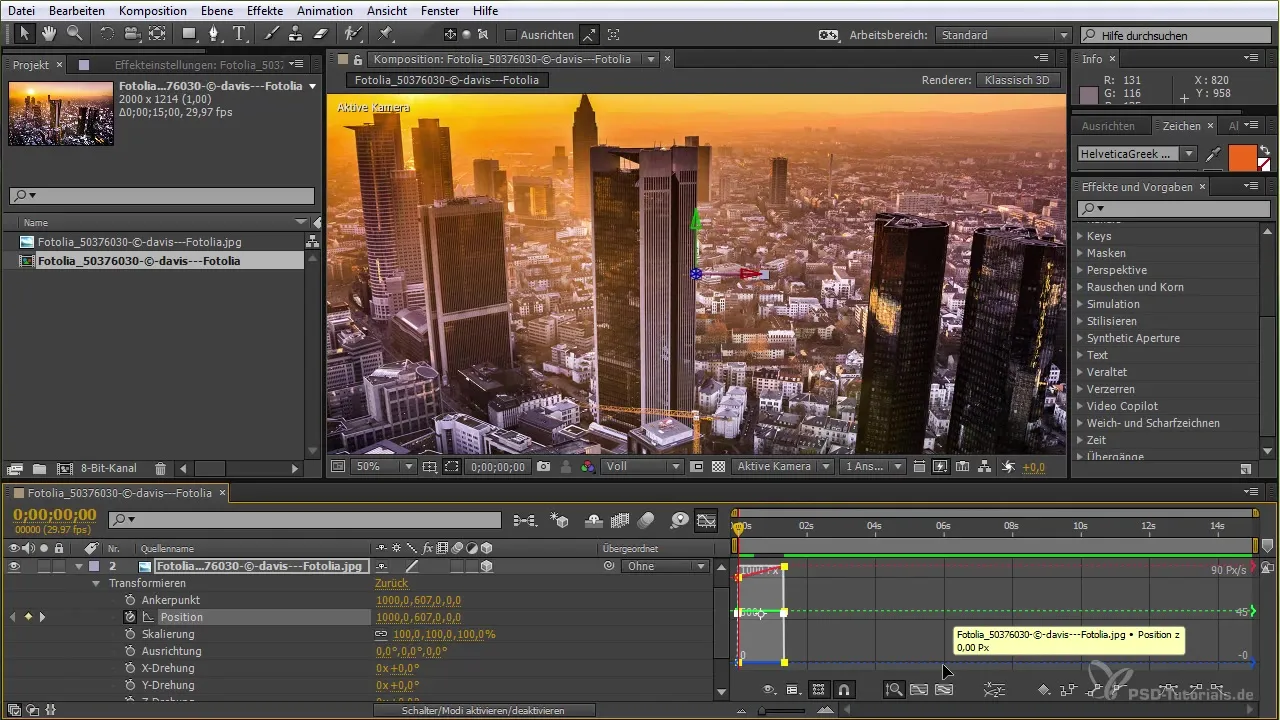Click Schalter/Modi aktivieren/deaktivieren button
The height and width of the screenshot is (720, 1280).
(484, 710)
